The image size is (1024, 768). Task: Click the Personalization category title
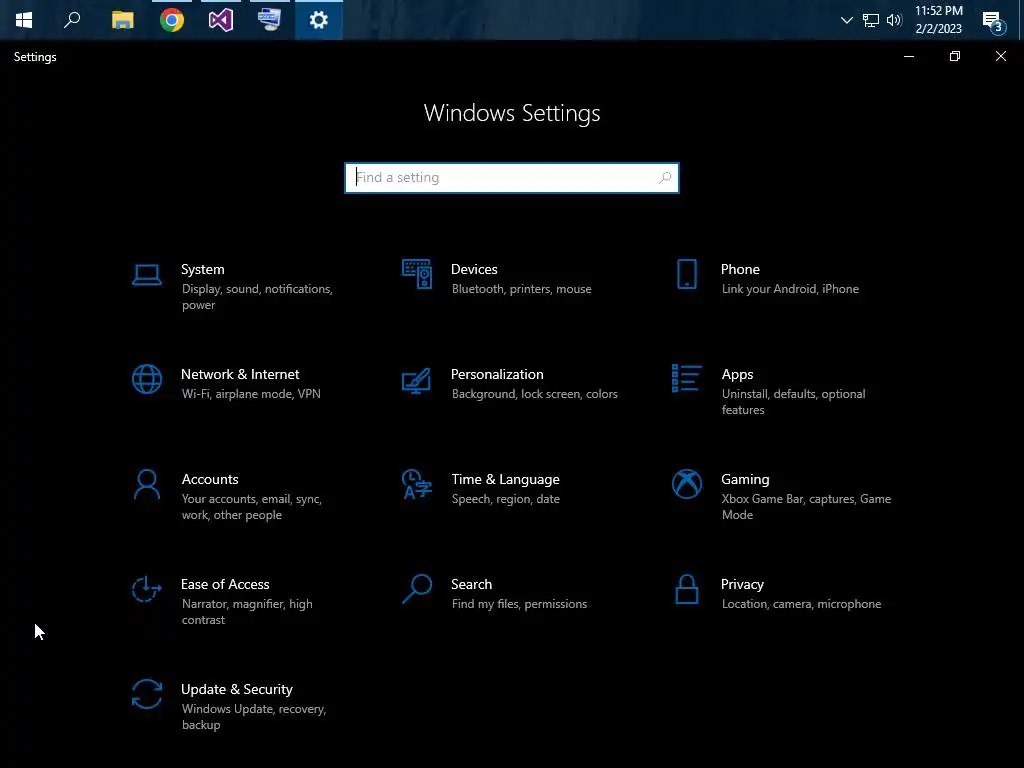(x=497, y=374)
